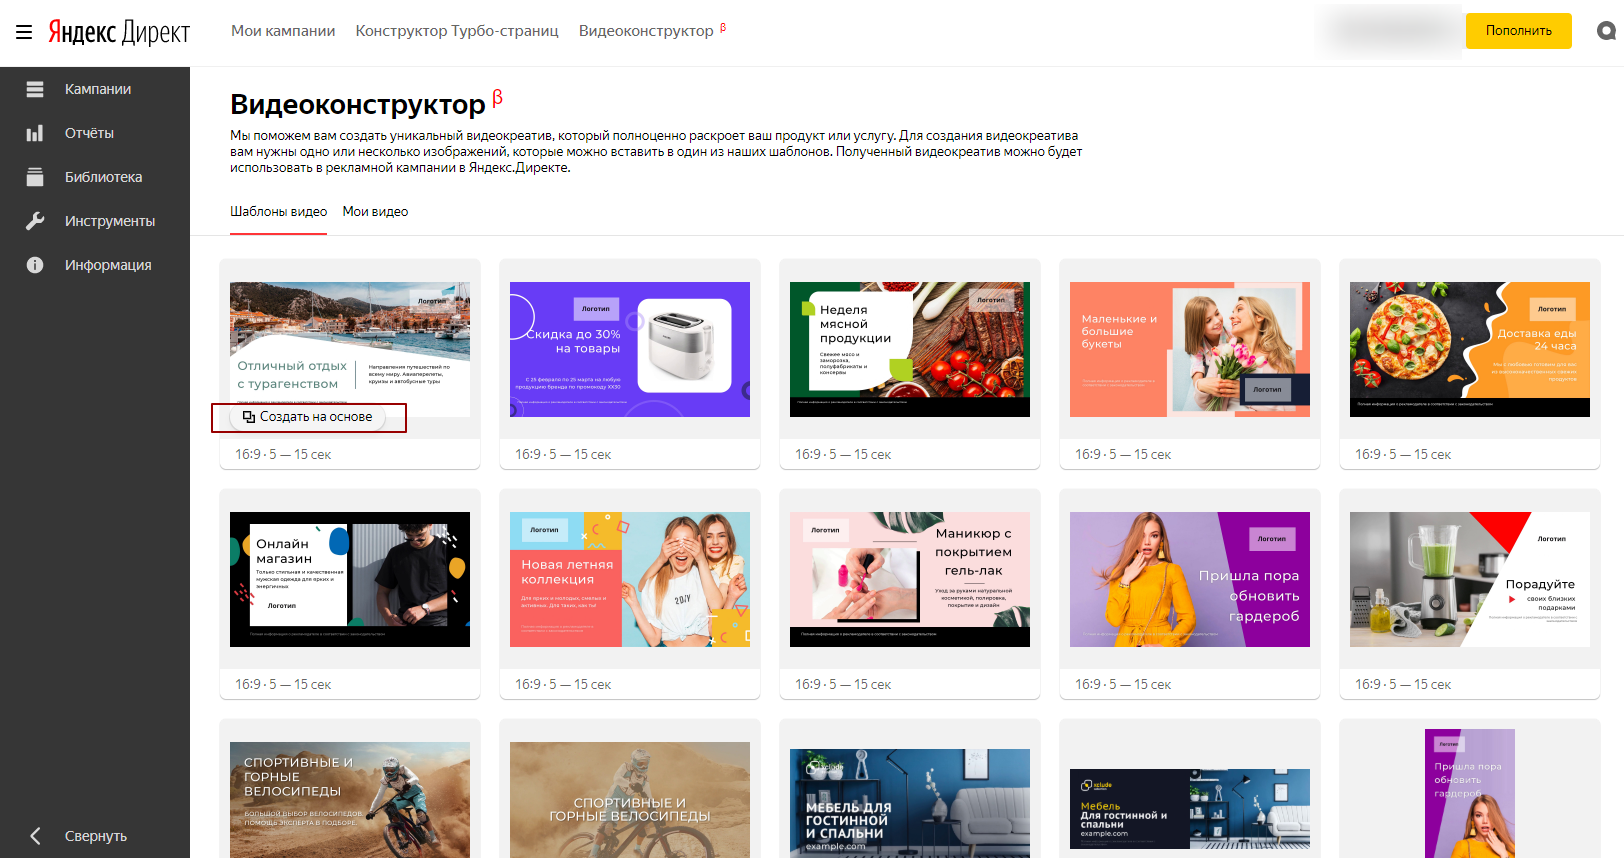Select the horizontal Пришла пора обновить гардероб template
Viewport: 1624px width, 858px height.
1190,579
